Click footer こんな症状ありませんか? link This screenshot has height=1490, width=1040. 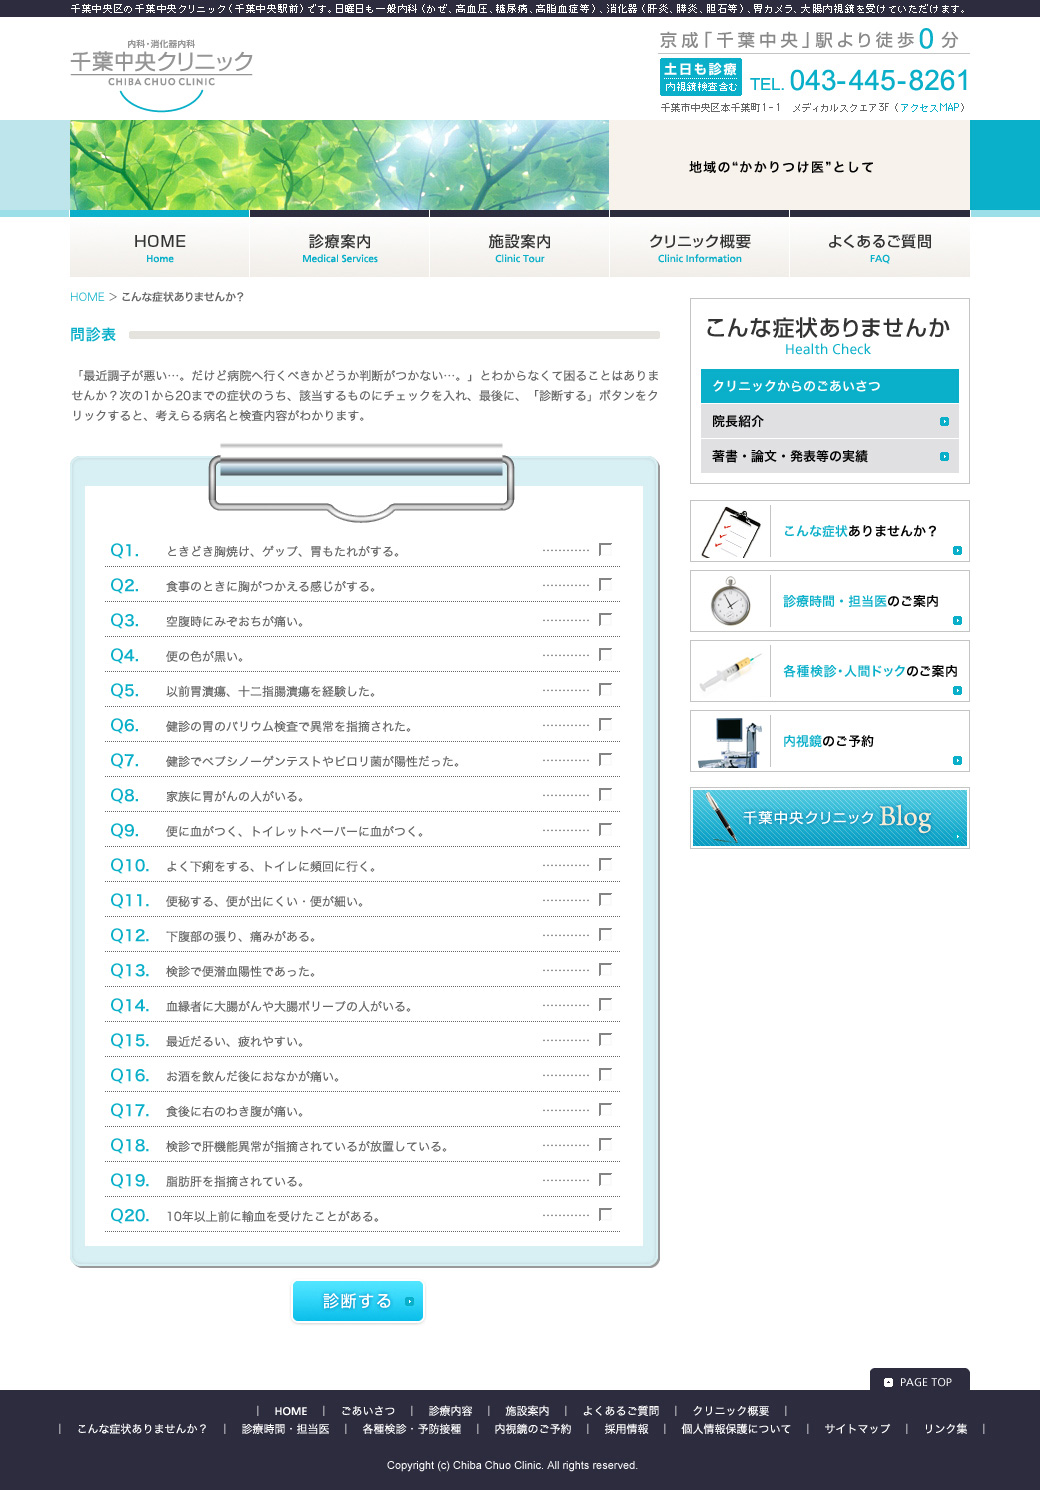coord(142,1429)
